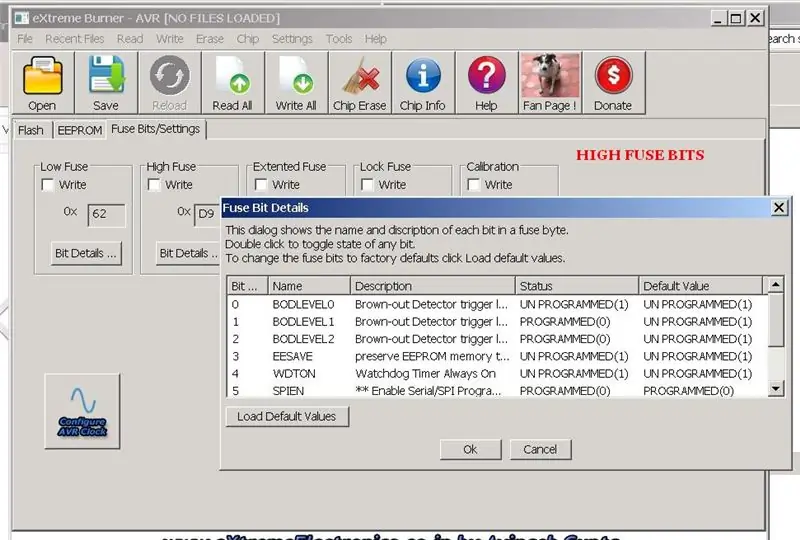The width and height of the screenshot is (800, 540).
Task: Click preserve EEPROM memory description cell
Action: coord(432,357)
